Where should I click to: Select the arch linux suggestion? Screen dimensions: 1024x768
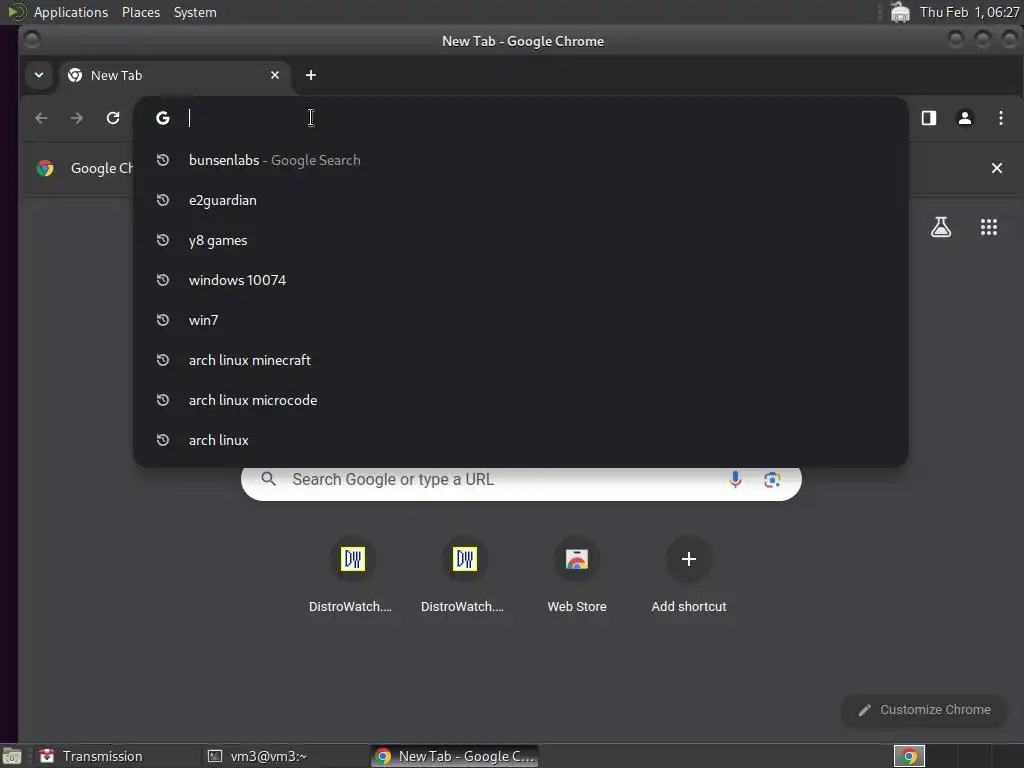[x=520, y=440]
